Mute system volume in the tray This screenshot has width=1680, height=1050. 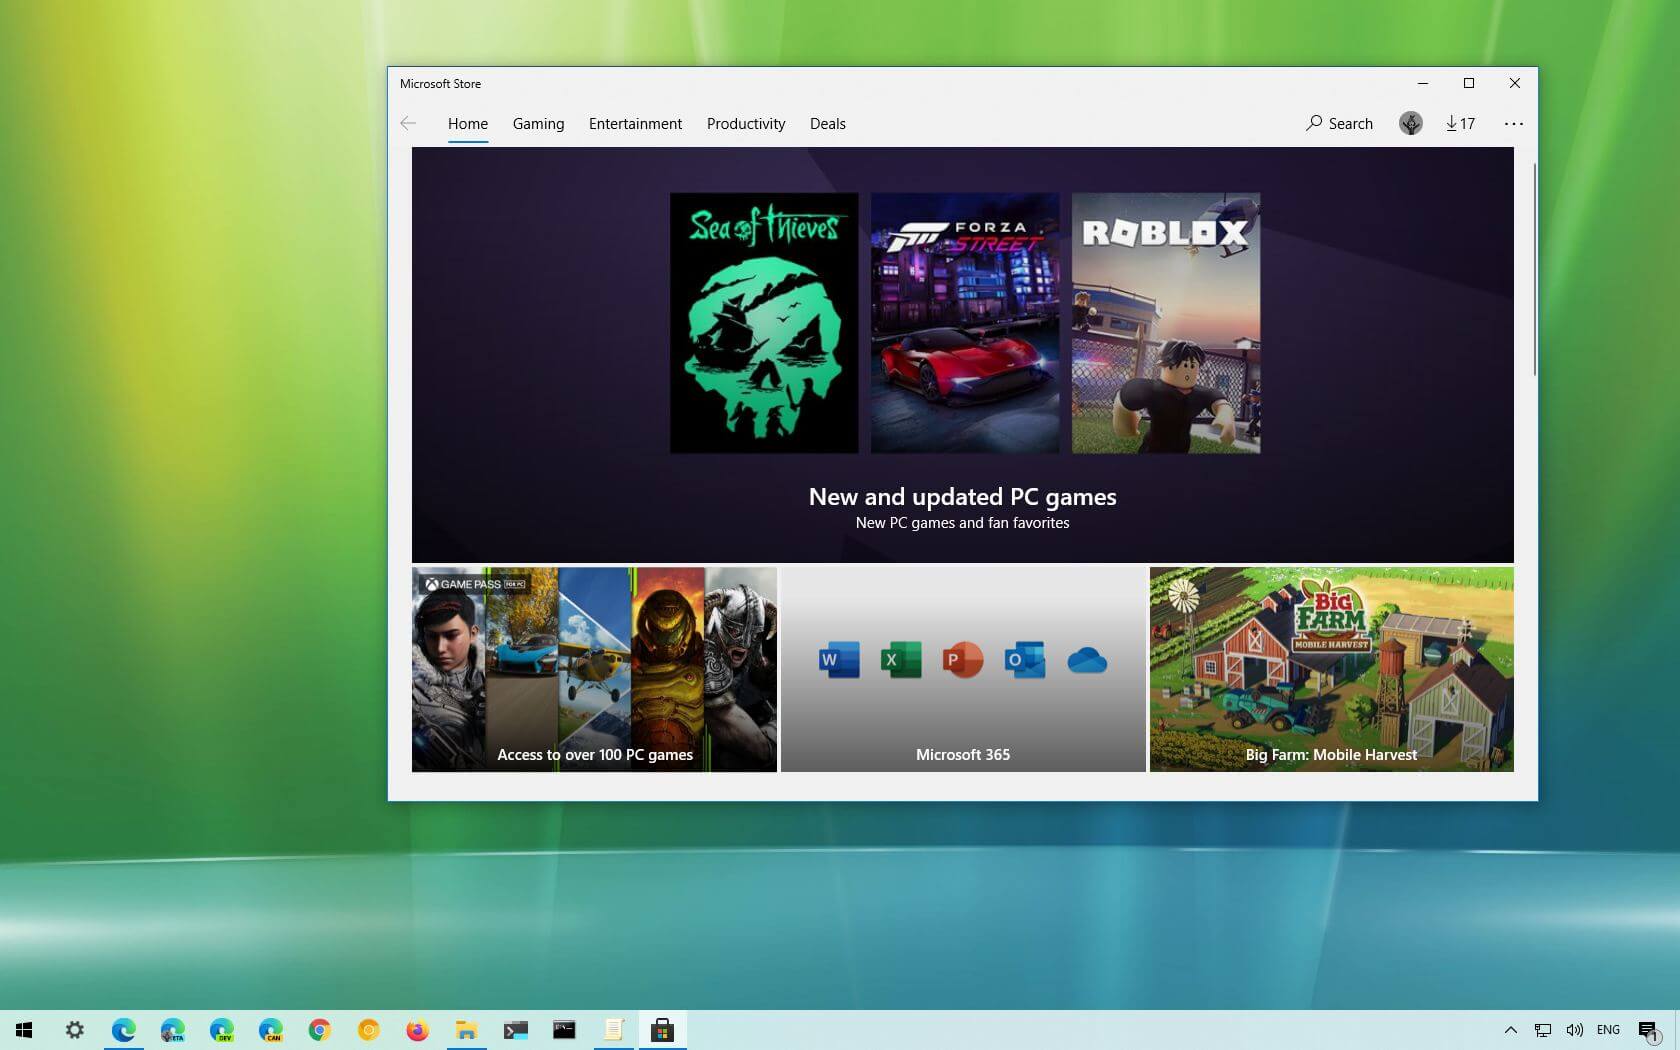[1575, 1030]
